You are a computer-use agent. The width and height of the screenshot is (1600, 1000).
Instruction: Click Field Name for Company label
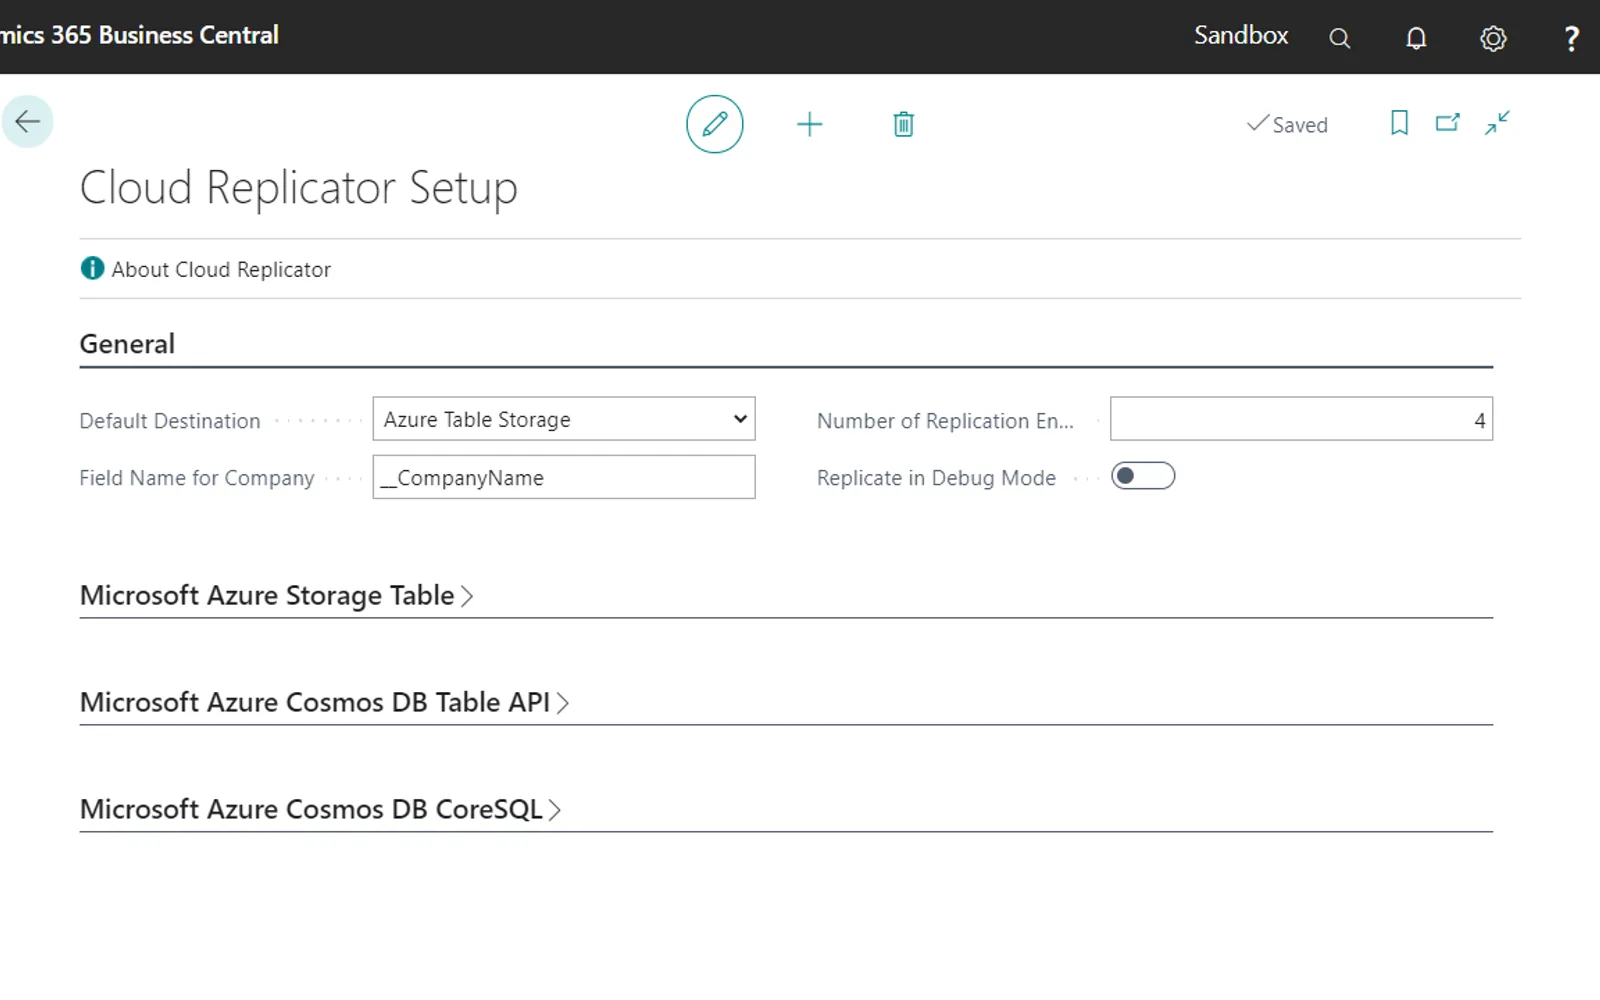click(197, 478)
